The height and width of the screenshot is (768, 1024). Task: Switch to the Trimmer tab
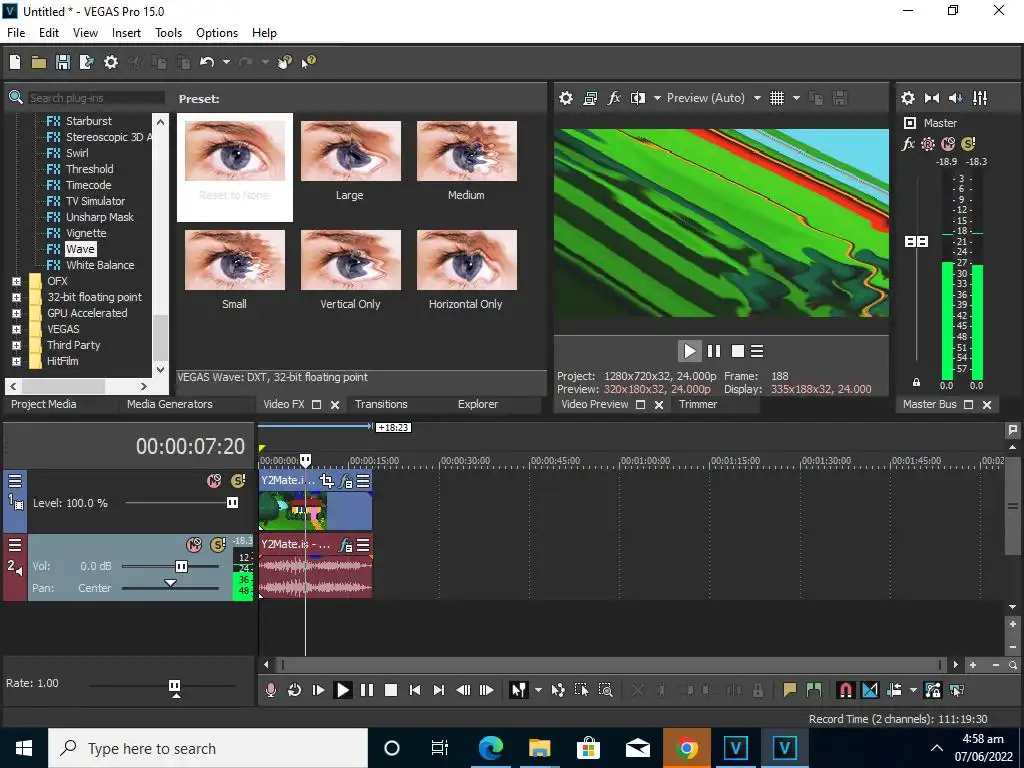pyautogui.click(x=698, y=404)
